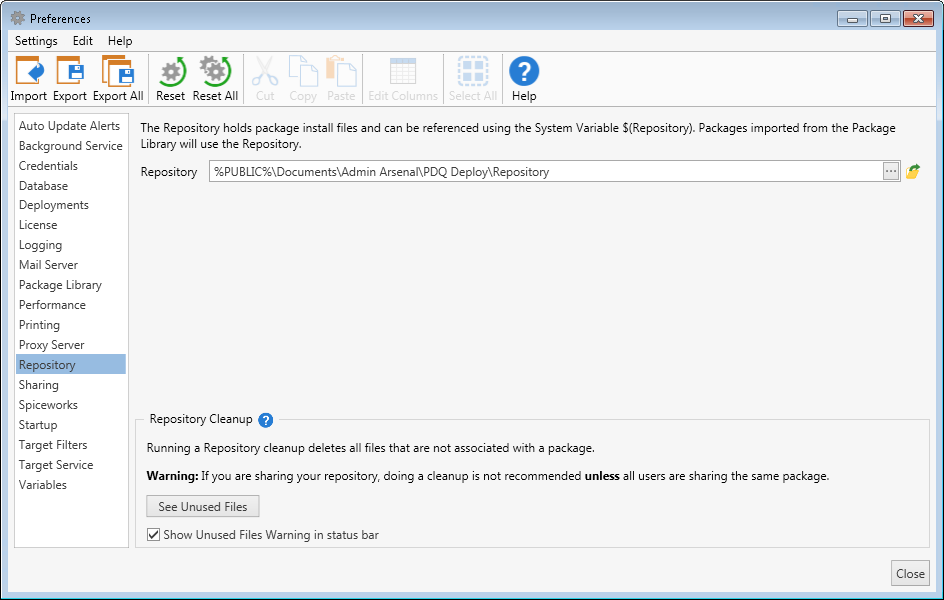
Task: Click the Edit Columns icon
Action: click(x=403, y=79)
